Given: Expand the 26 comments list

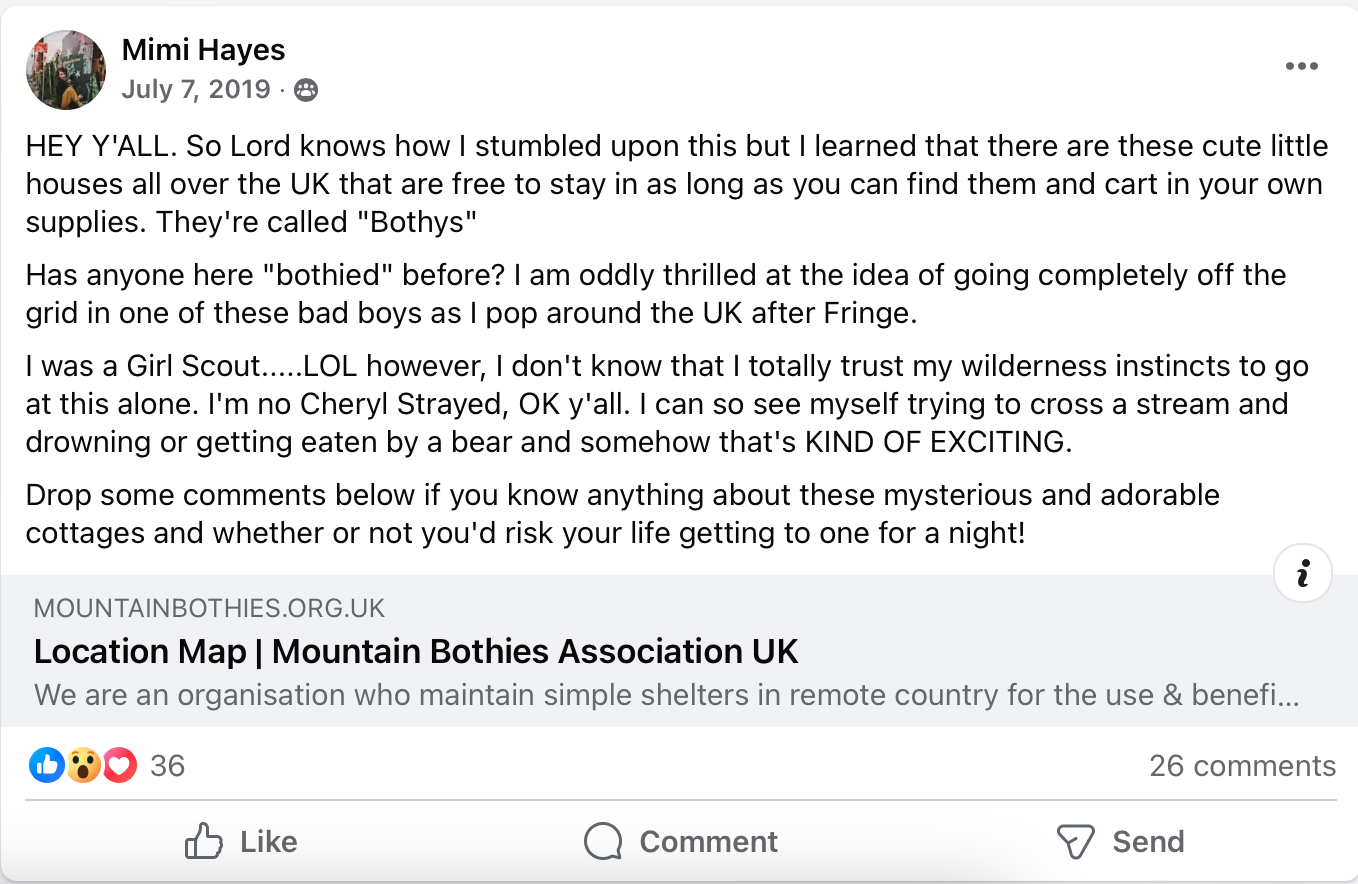Looking at the screenshot, I should pos(1242,766).
